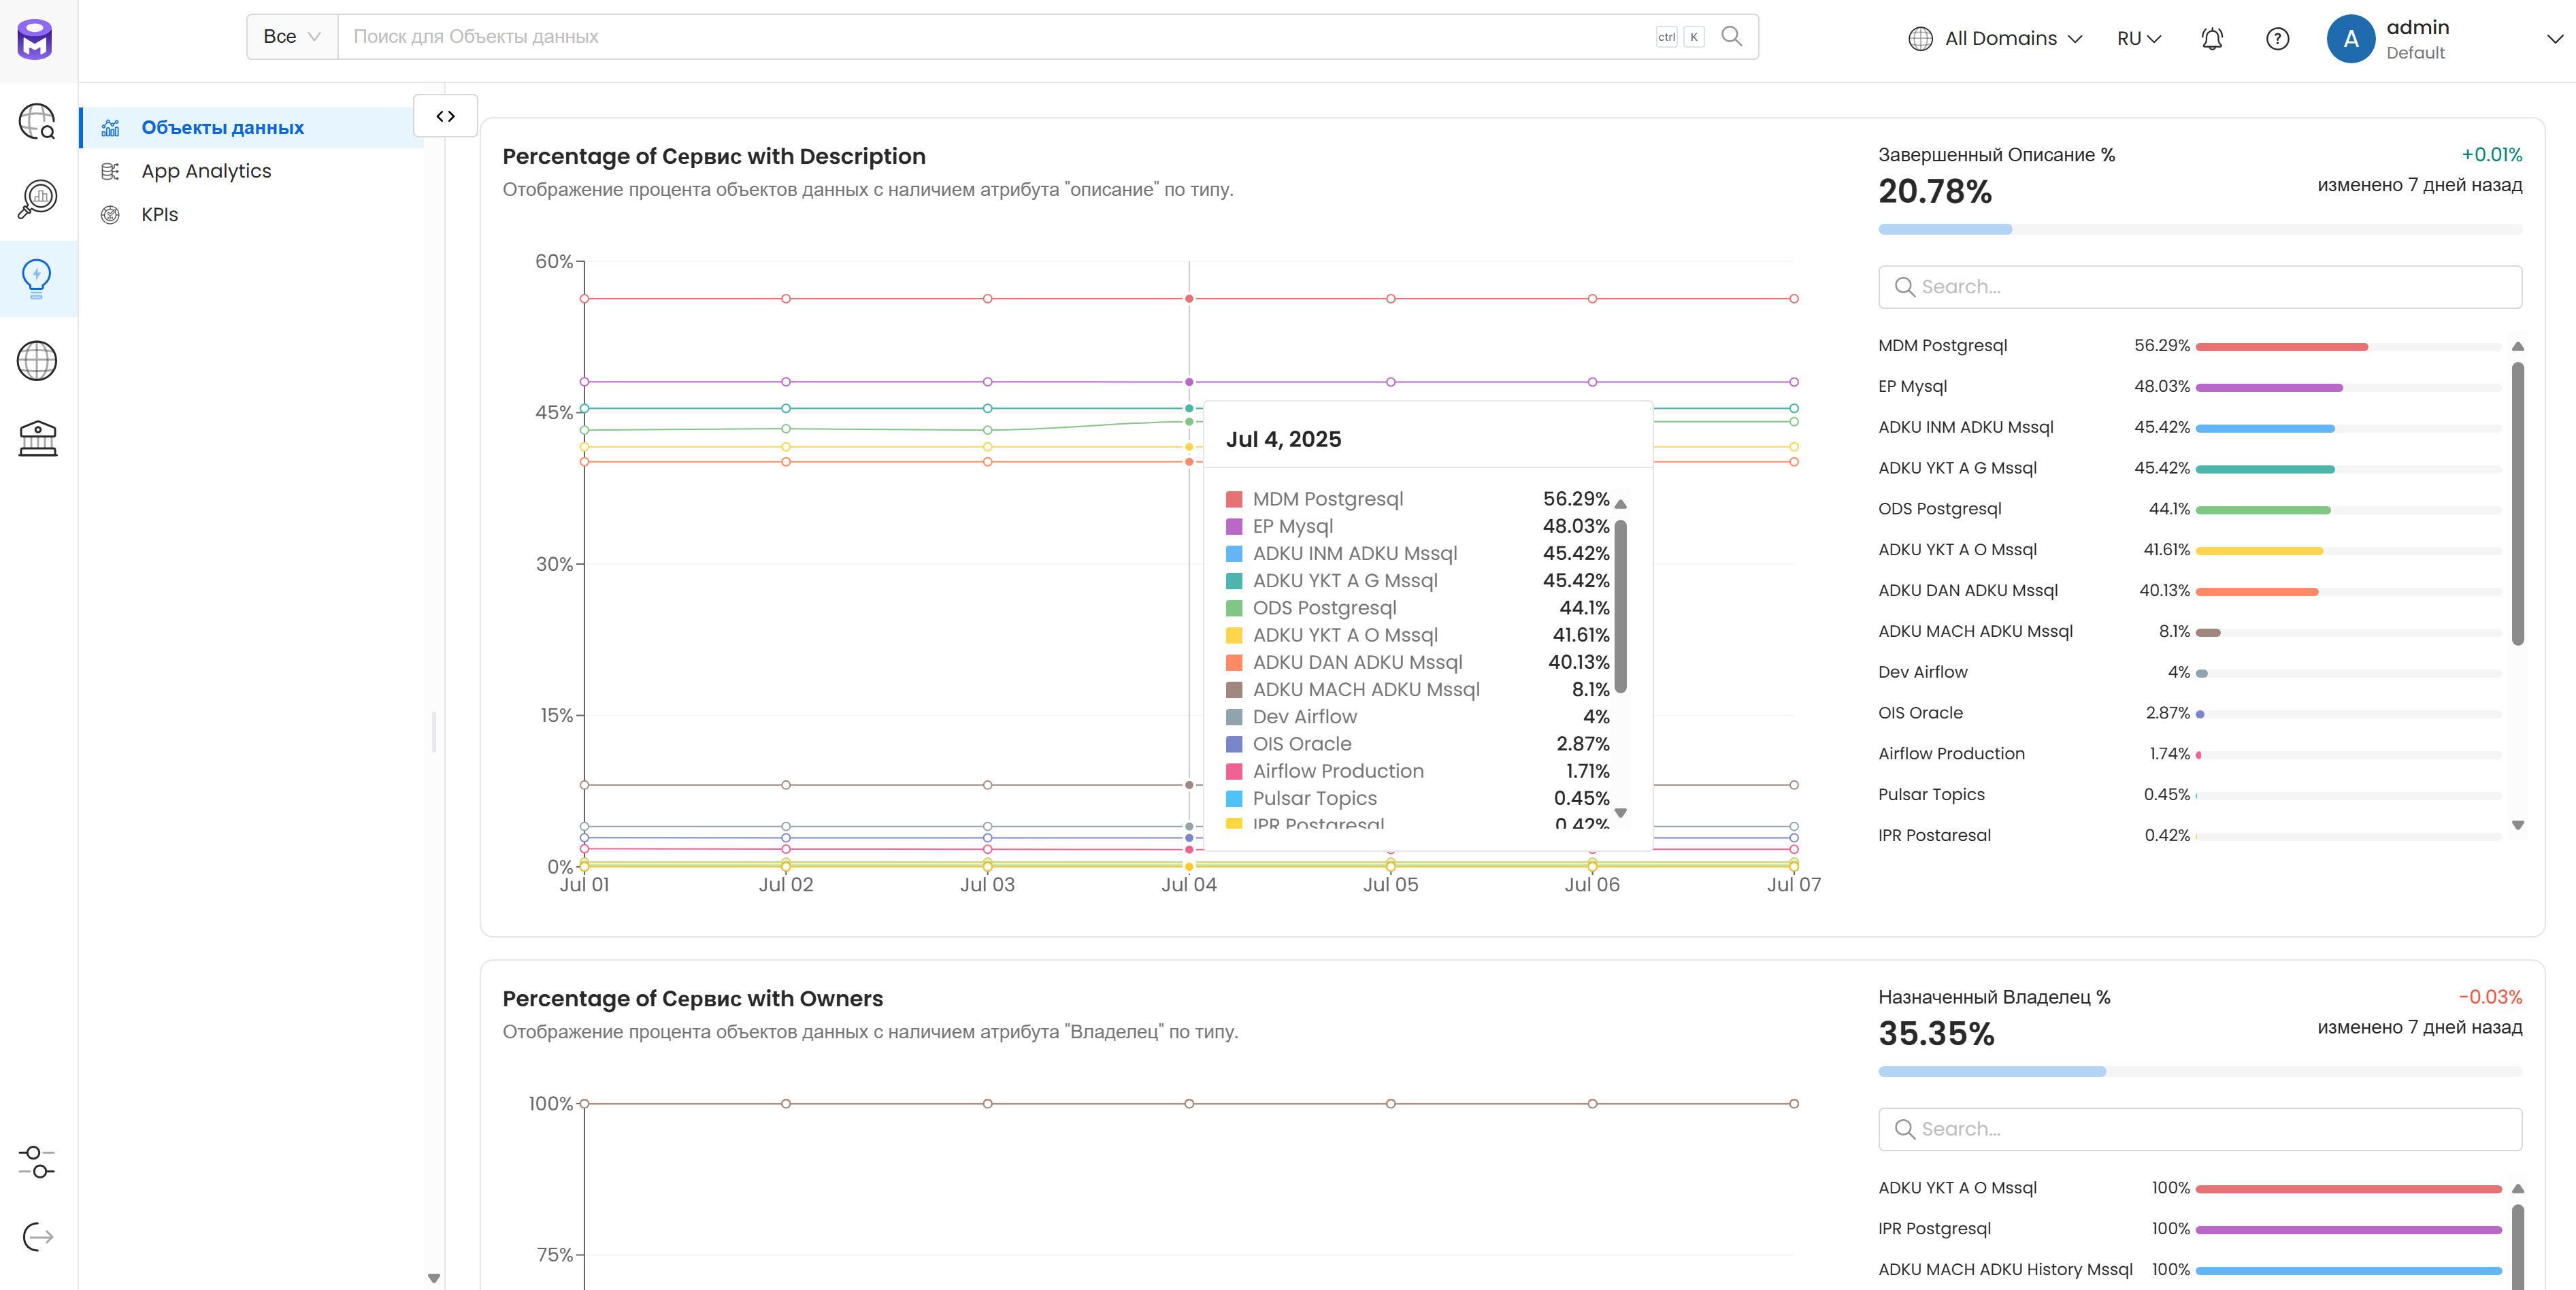Click the help question mark icon
This screenshot has height=1290, width=2576.
click(x=2277, y=39)
